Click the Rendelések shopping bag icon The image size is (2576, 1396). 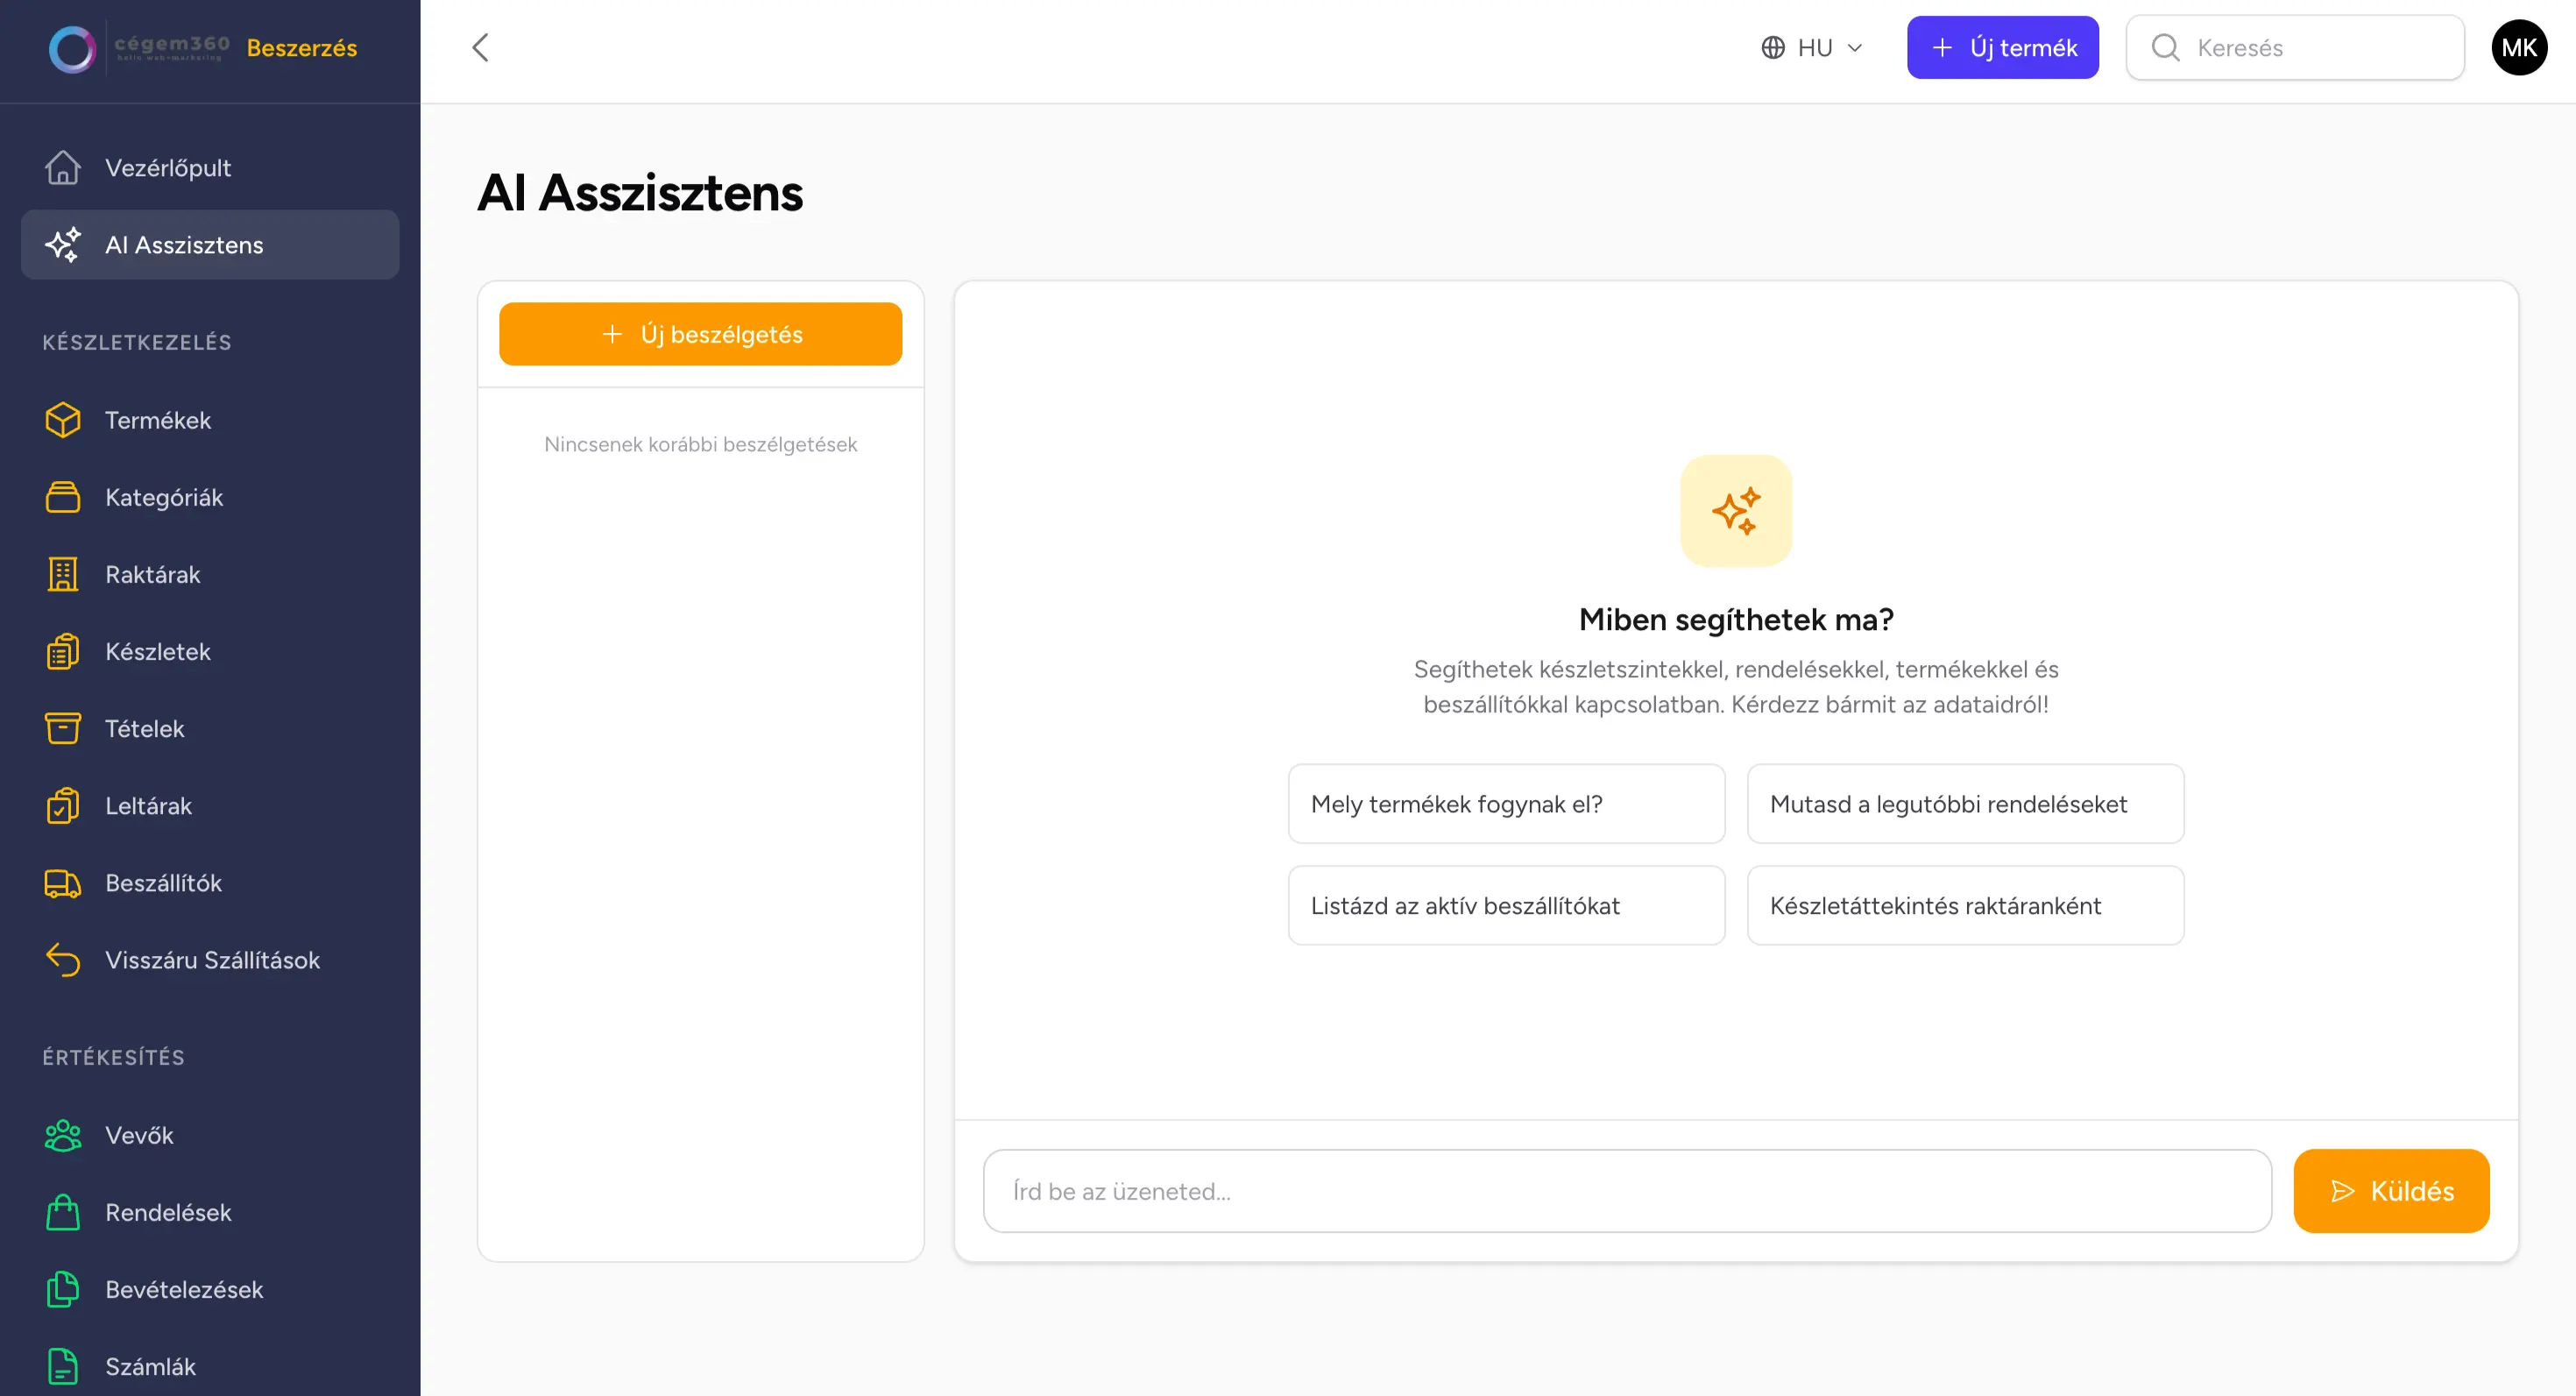point(62,1212)
